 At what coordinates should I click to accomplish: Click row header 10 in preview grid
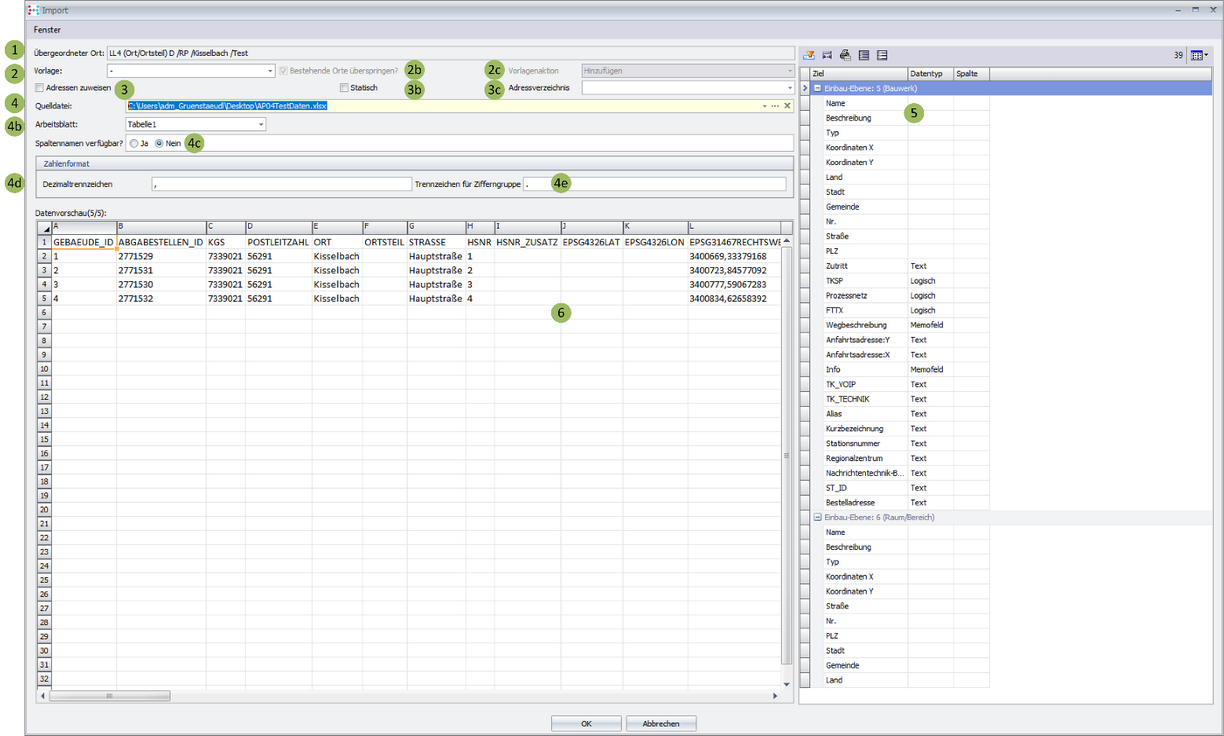tap(44, 369)
